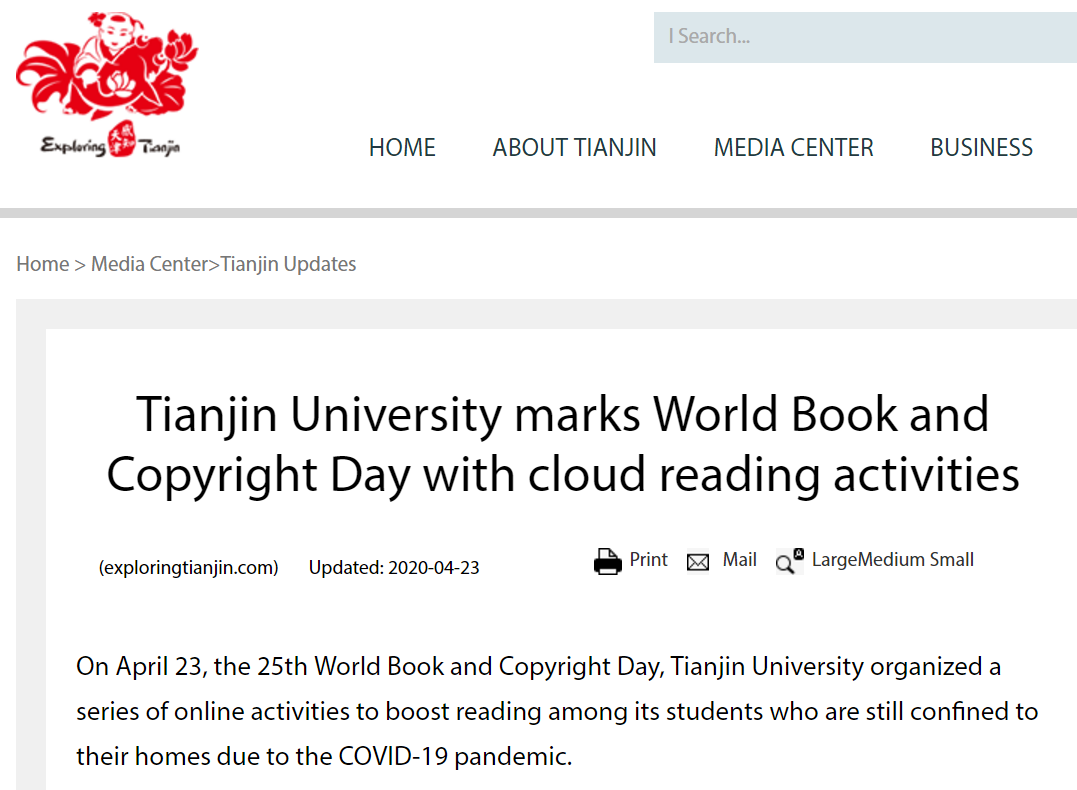Image resolution: width=1077 pixels, height=790 pixels.
Task: Click the magnifier font size icon
Action: click(789, 562)
